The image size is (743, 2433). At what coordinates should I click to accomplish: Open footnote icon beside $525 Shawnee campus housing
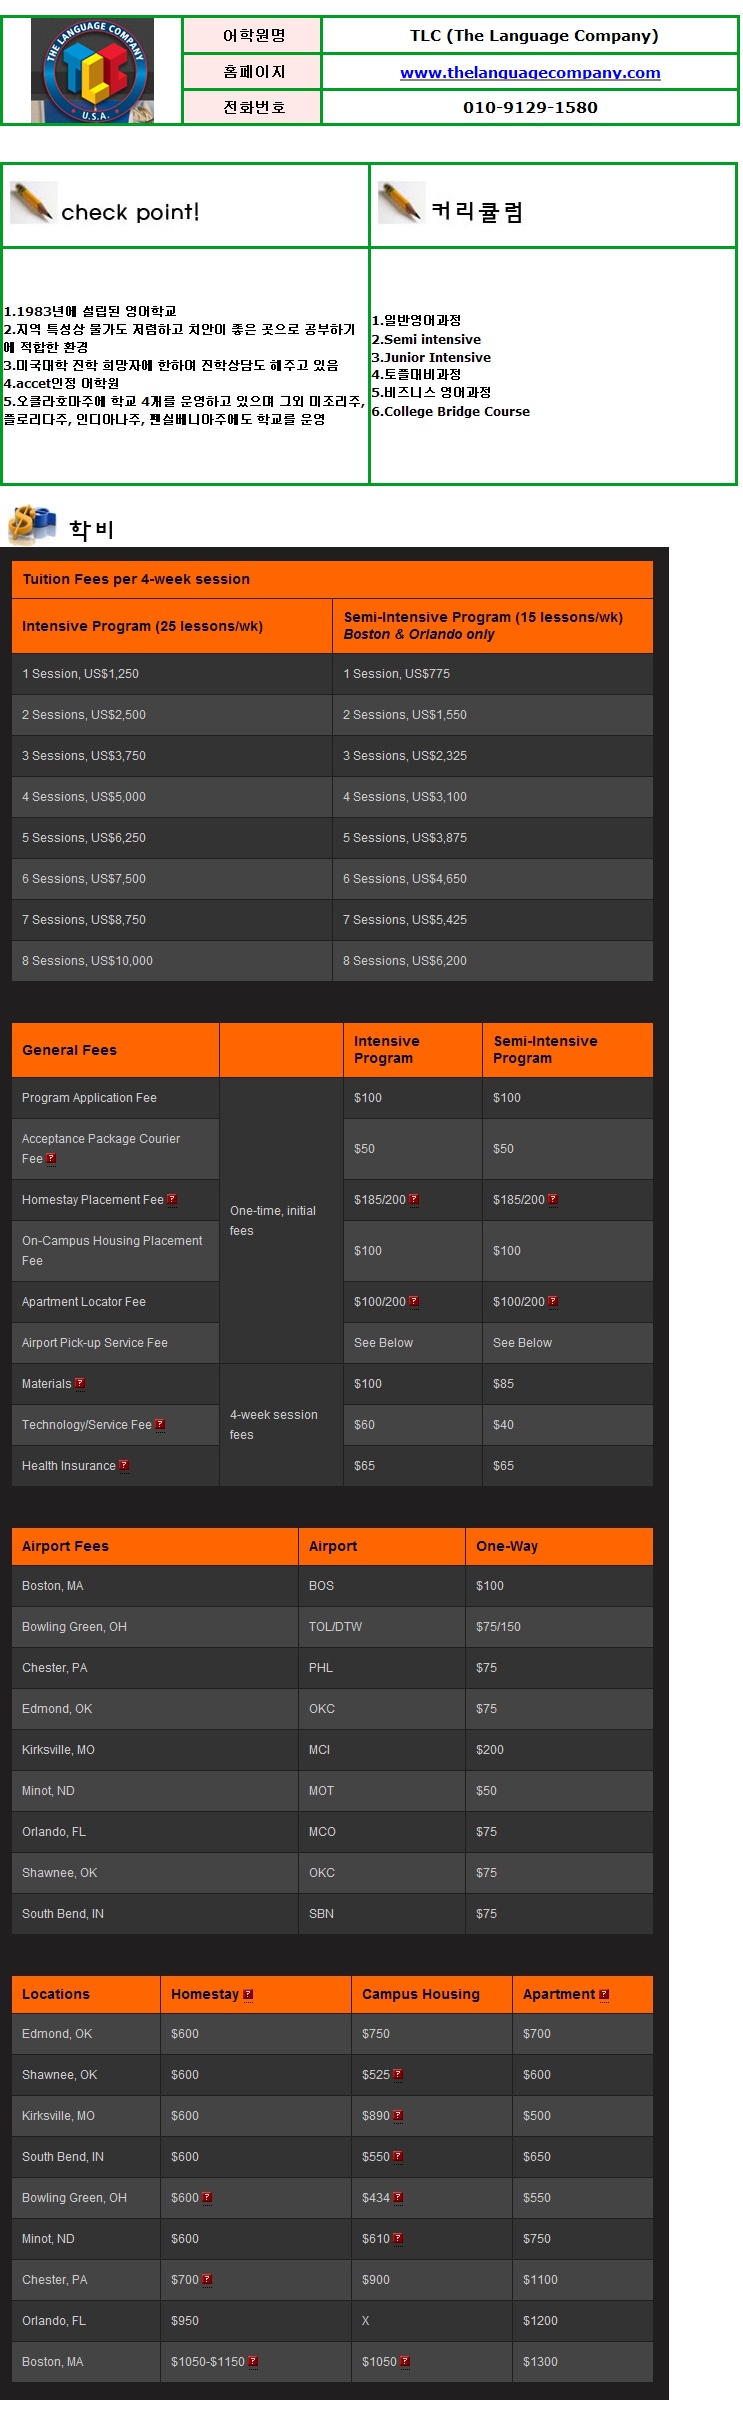pyautogui.click(x=398, y=2074)
